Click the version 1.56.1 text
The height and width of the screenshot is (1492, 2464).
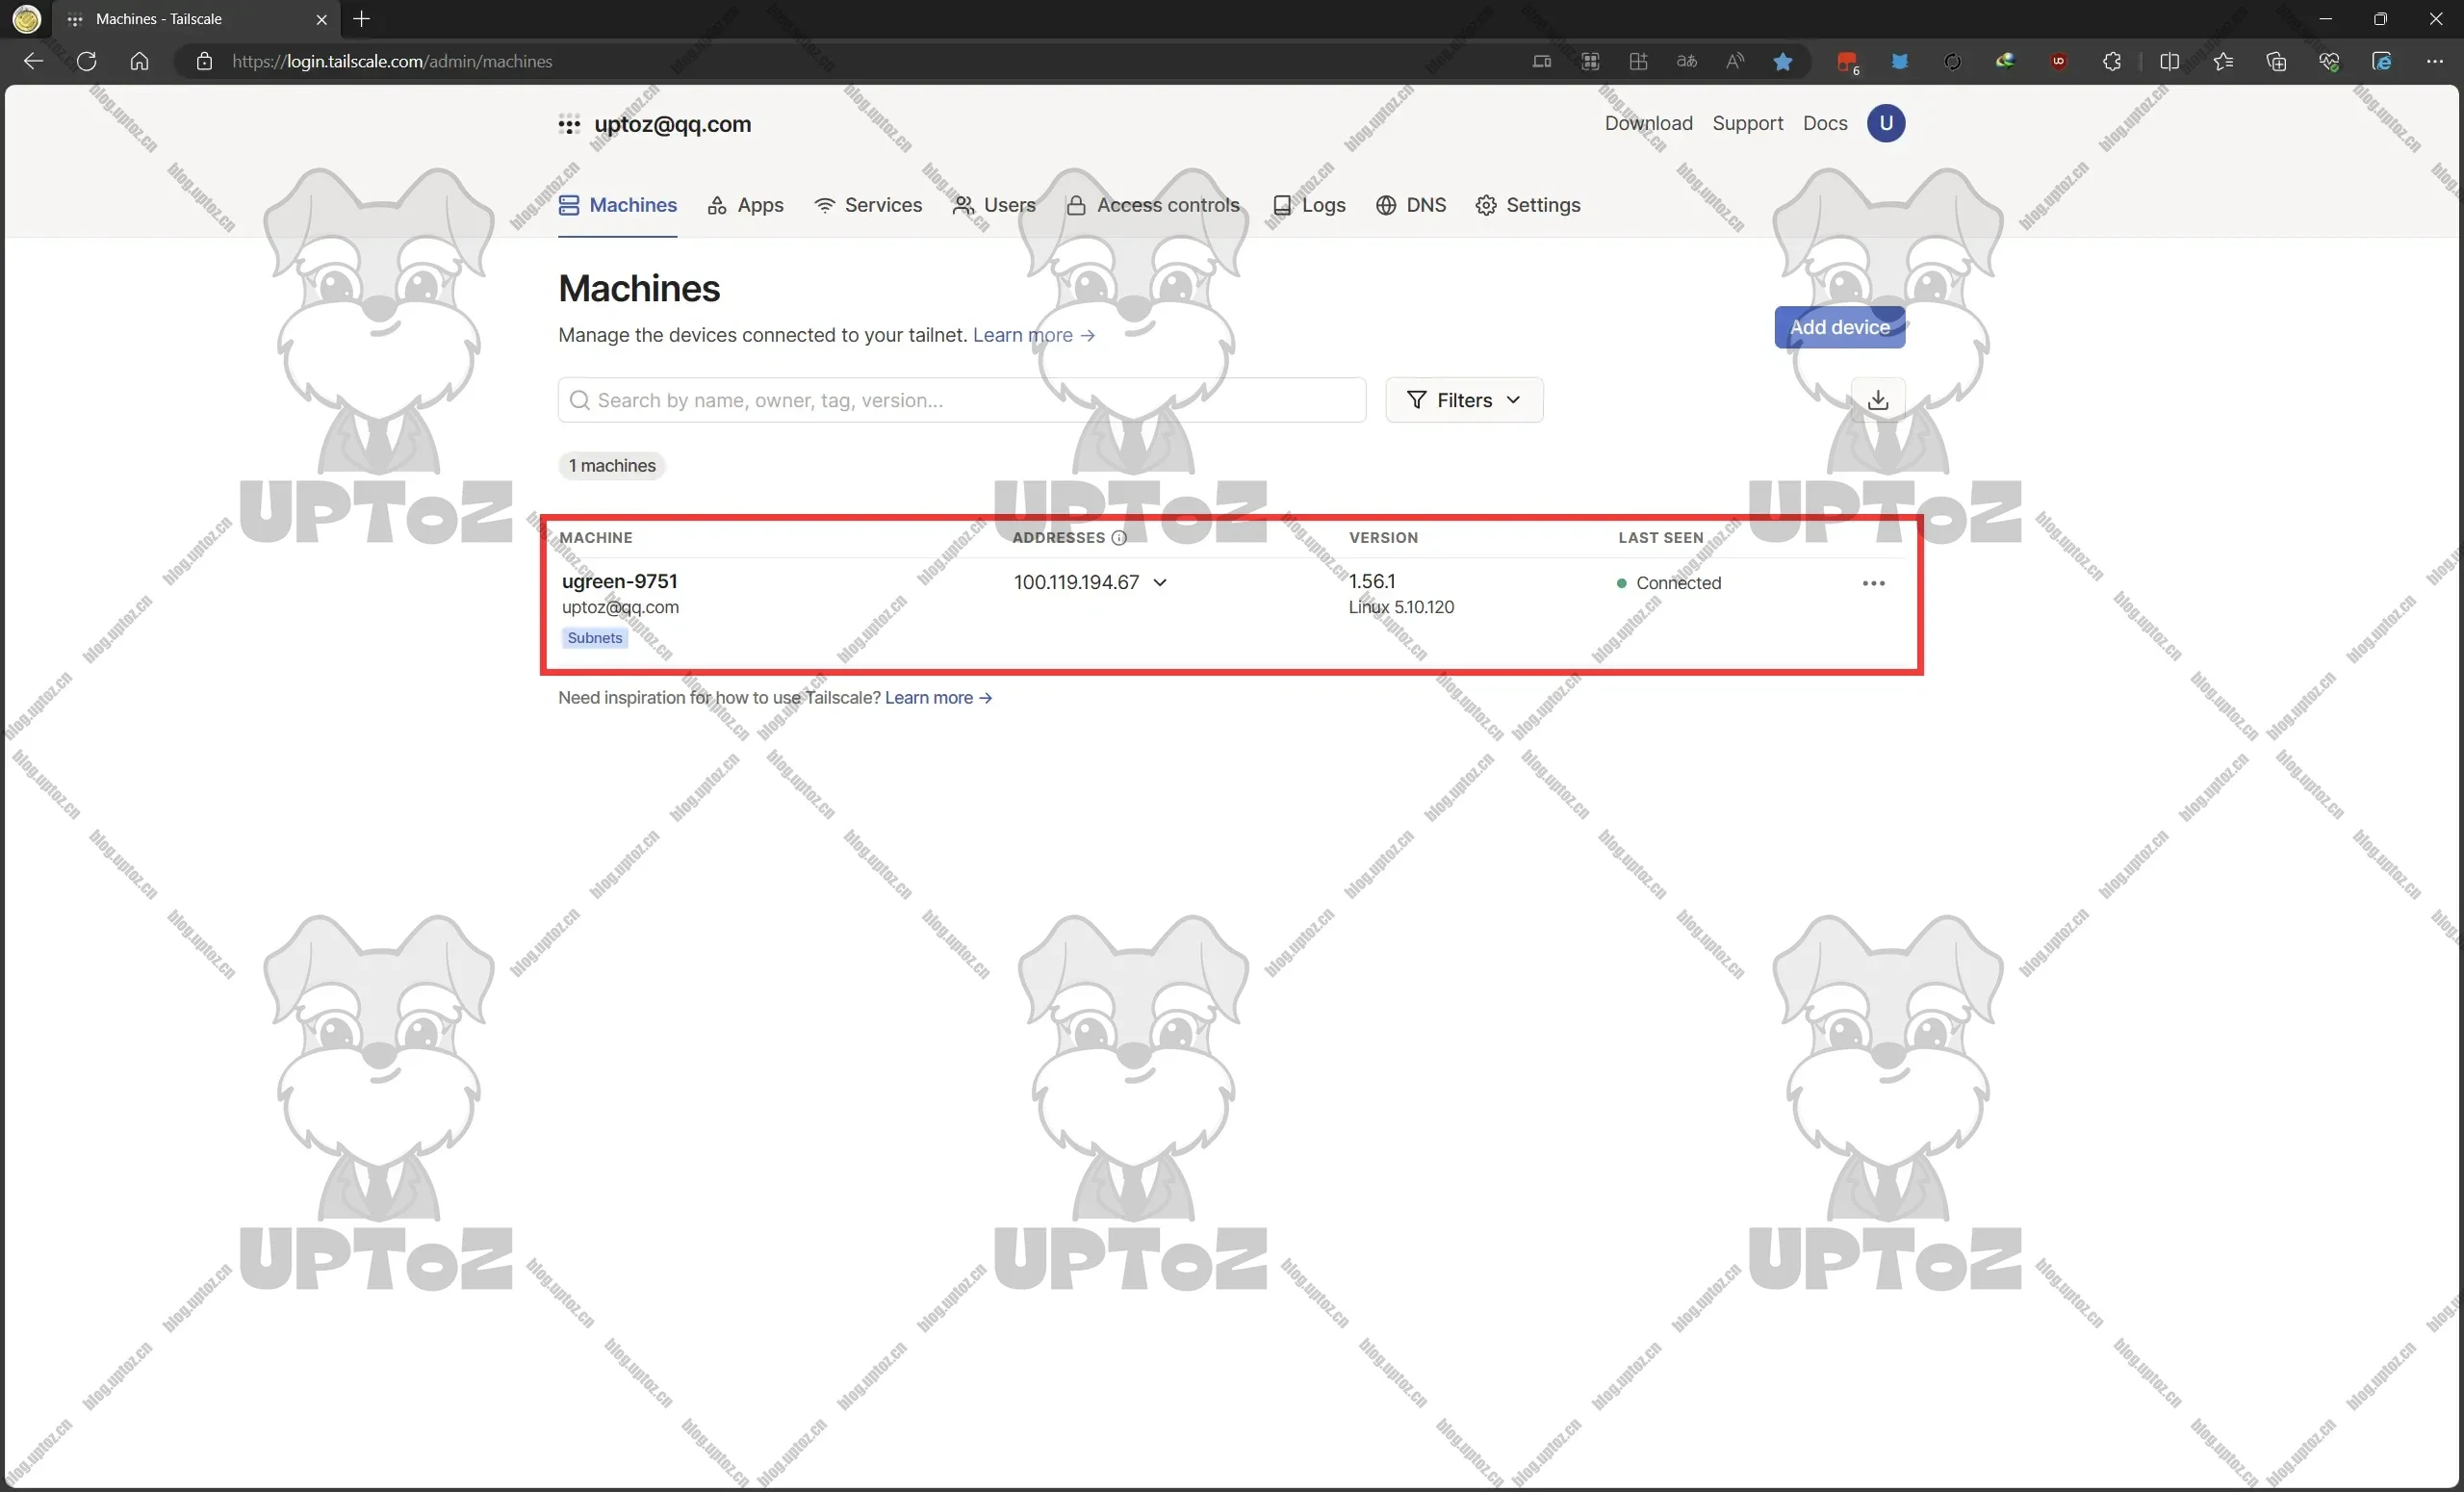click(x=1372, y=581)
